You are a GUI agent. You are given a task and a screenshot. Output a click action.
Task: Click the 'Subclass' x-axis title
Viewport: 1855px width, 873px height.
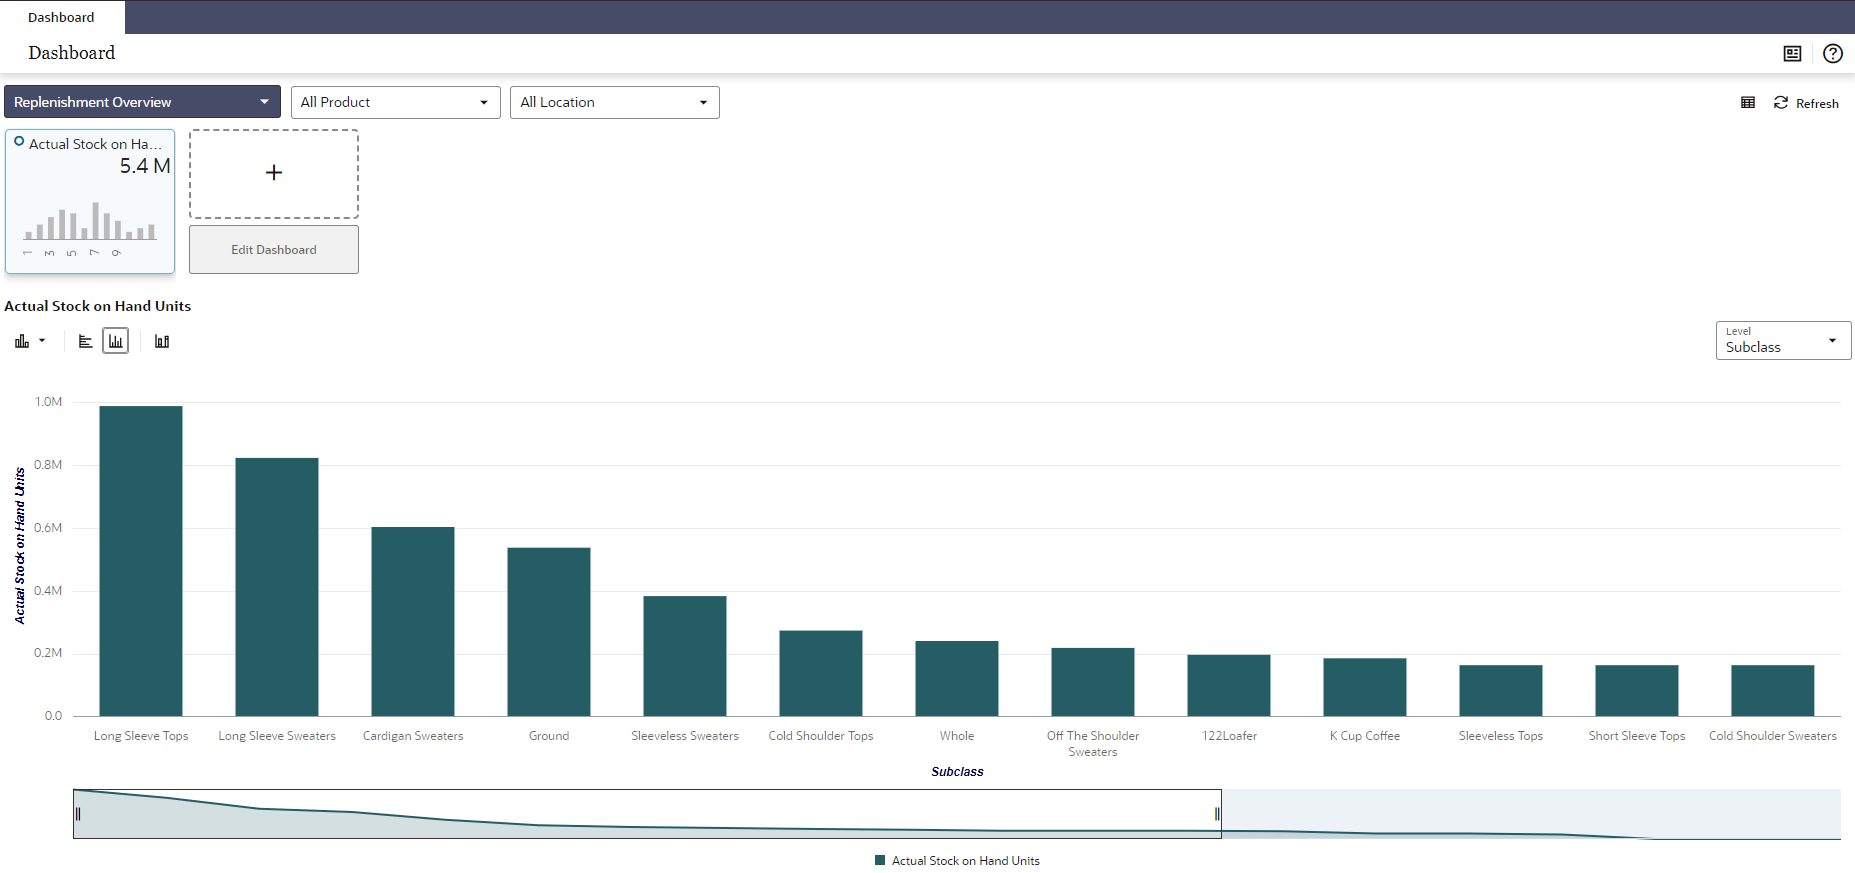pyautogui.click(x=957, y=772)
